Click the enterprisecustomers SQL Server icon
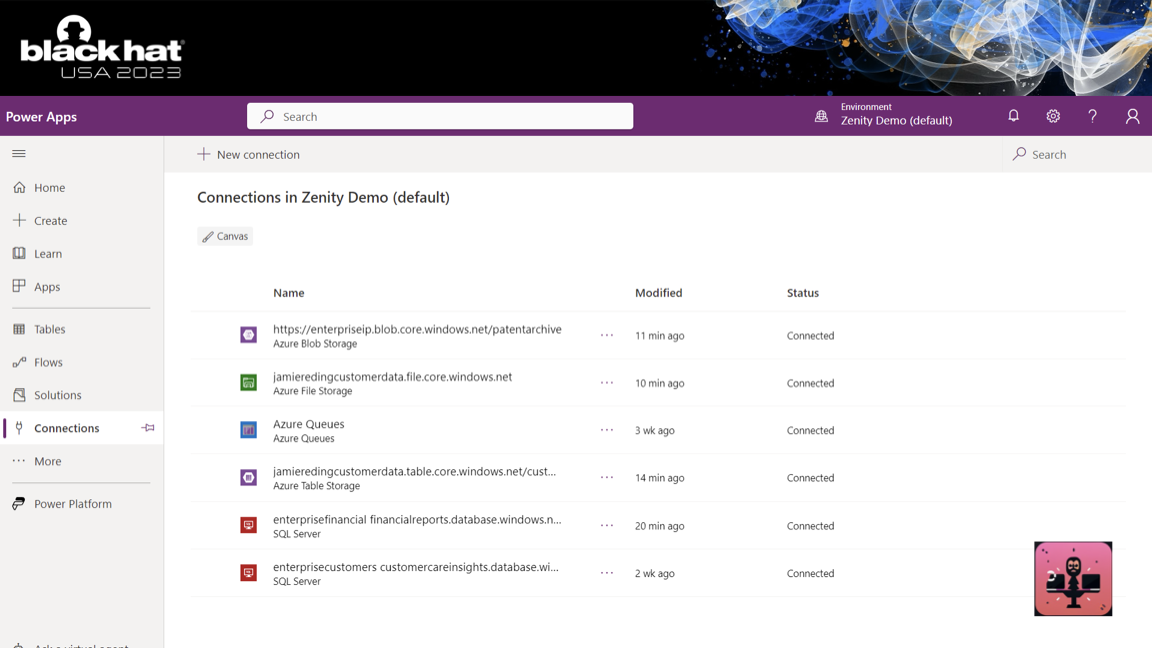This screenshot has width=1152, height=648. pyautogui.click(x=248, y=573)
